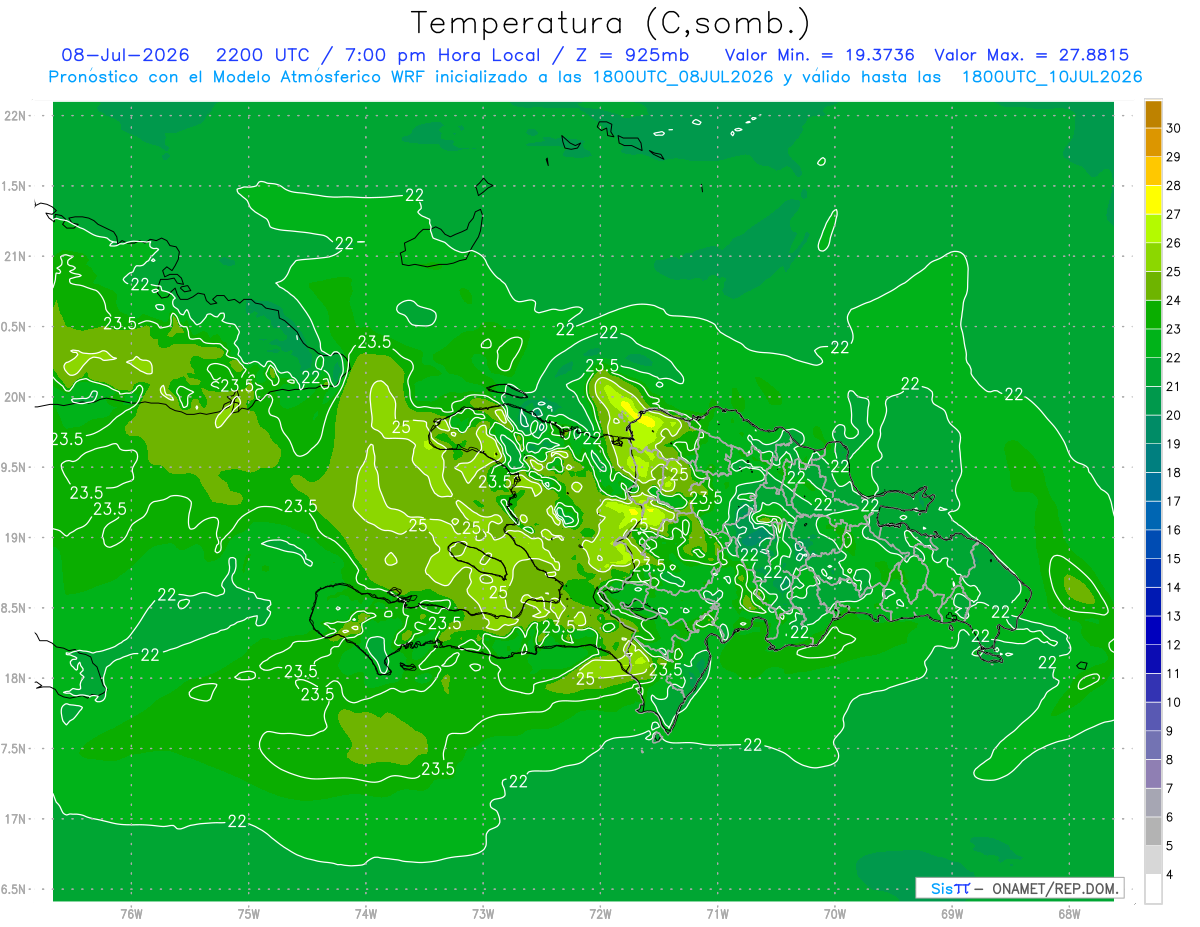Viewport: 1200px width, 927px height.
Task: Pick the purple swatch between 7 and 8
Action: coord(1153,774)
